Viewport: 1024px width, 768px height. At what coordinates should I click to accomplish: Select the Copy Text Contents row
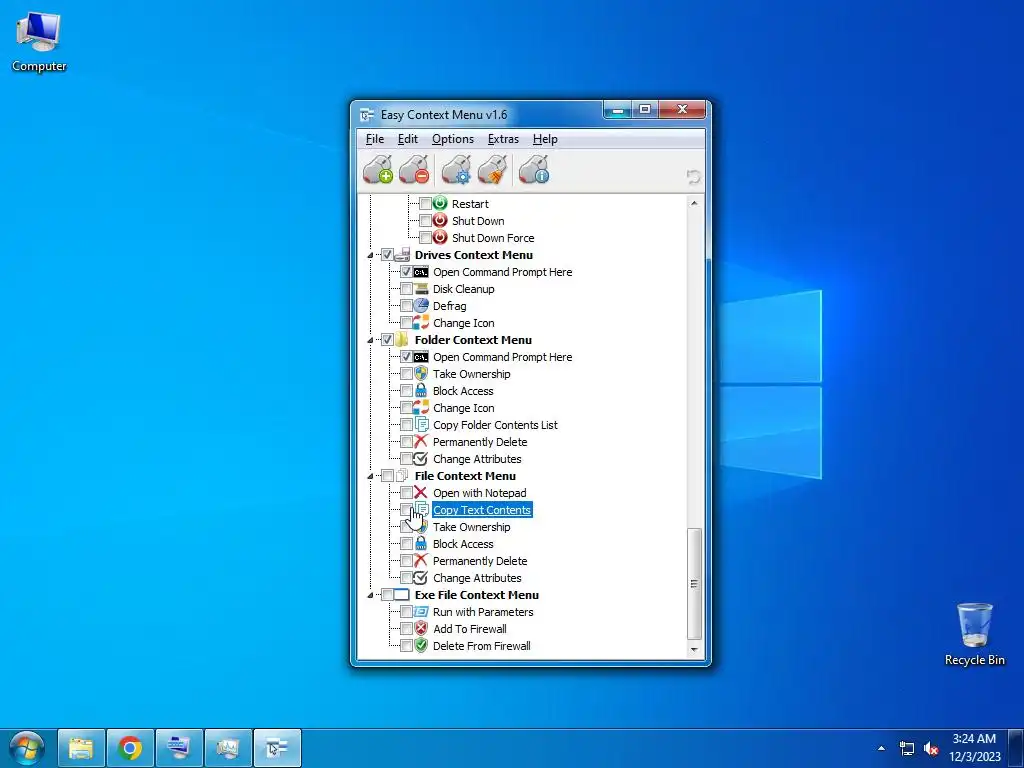tap(482, 509)
